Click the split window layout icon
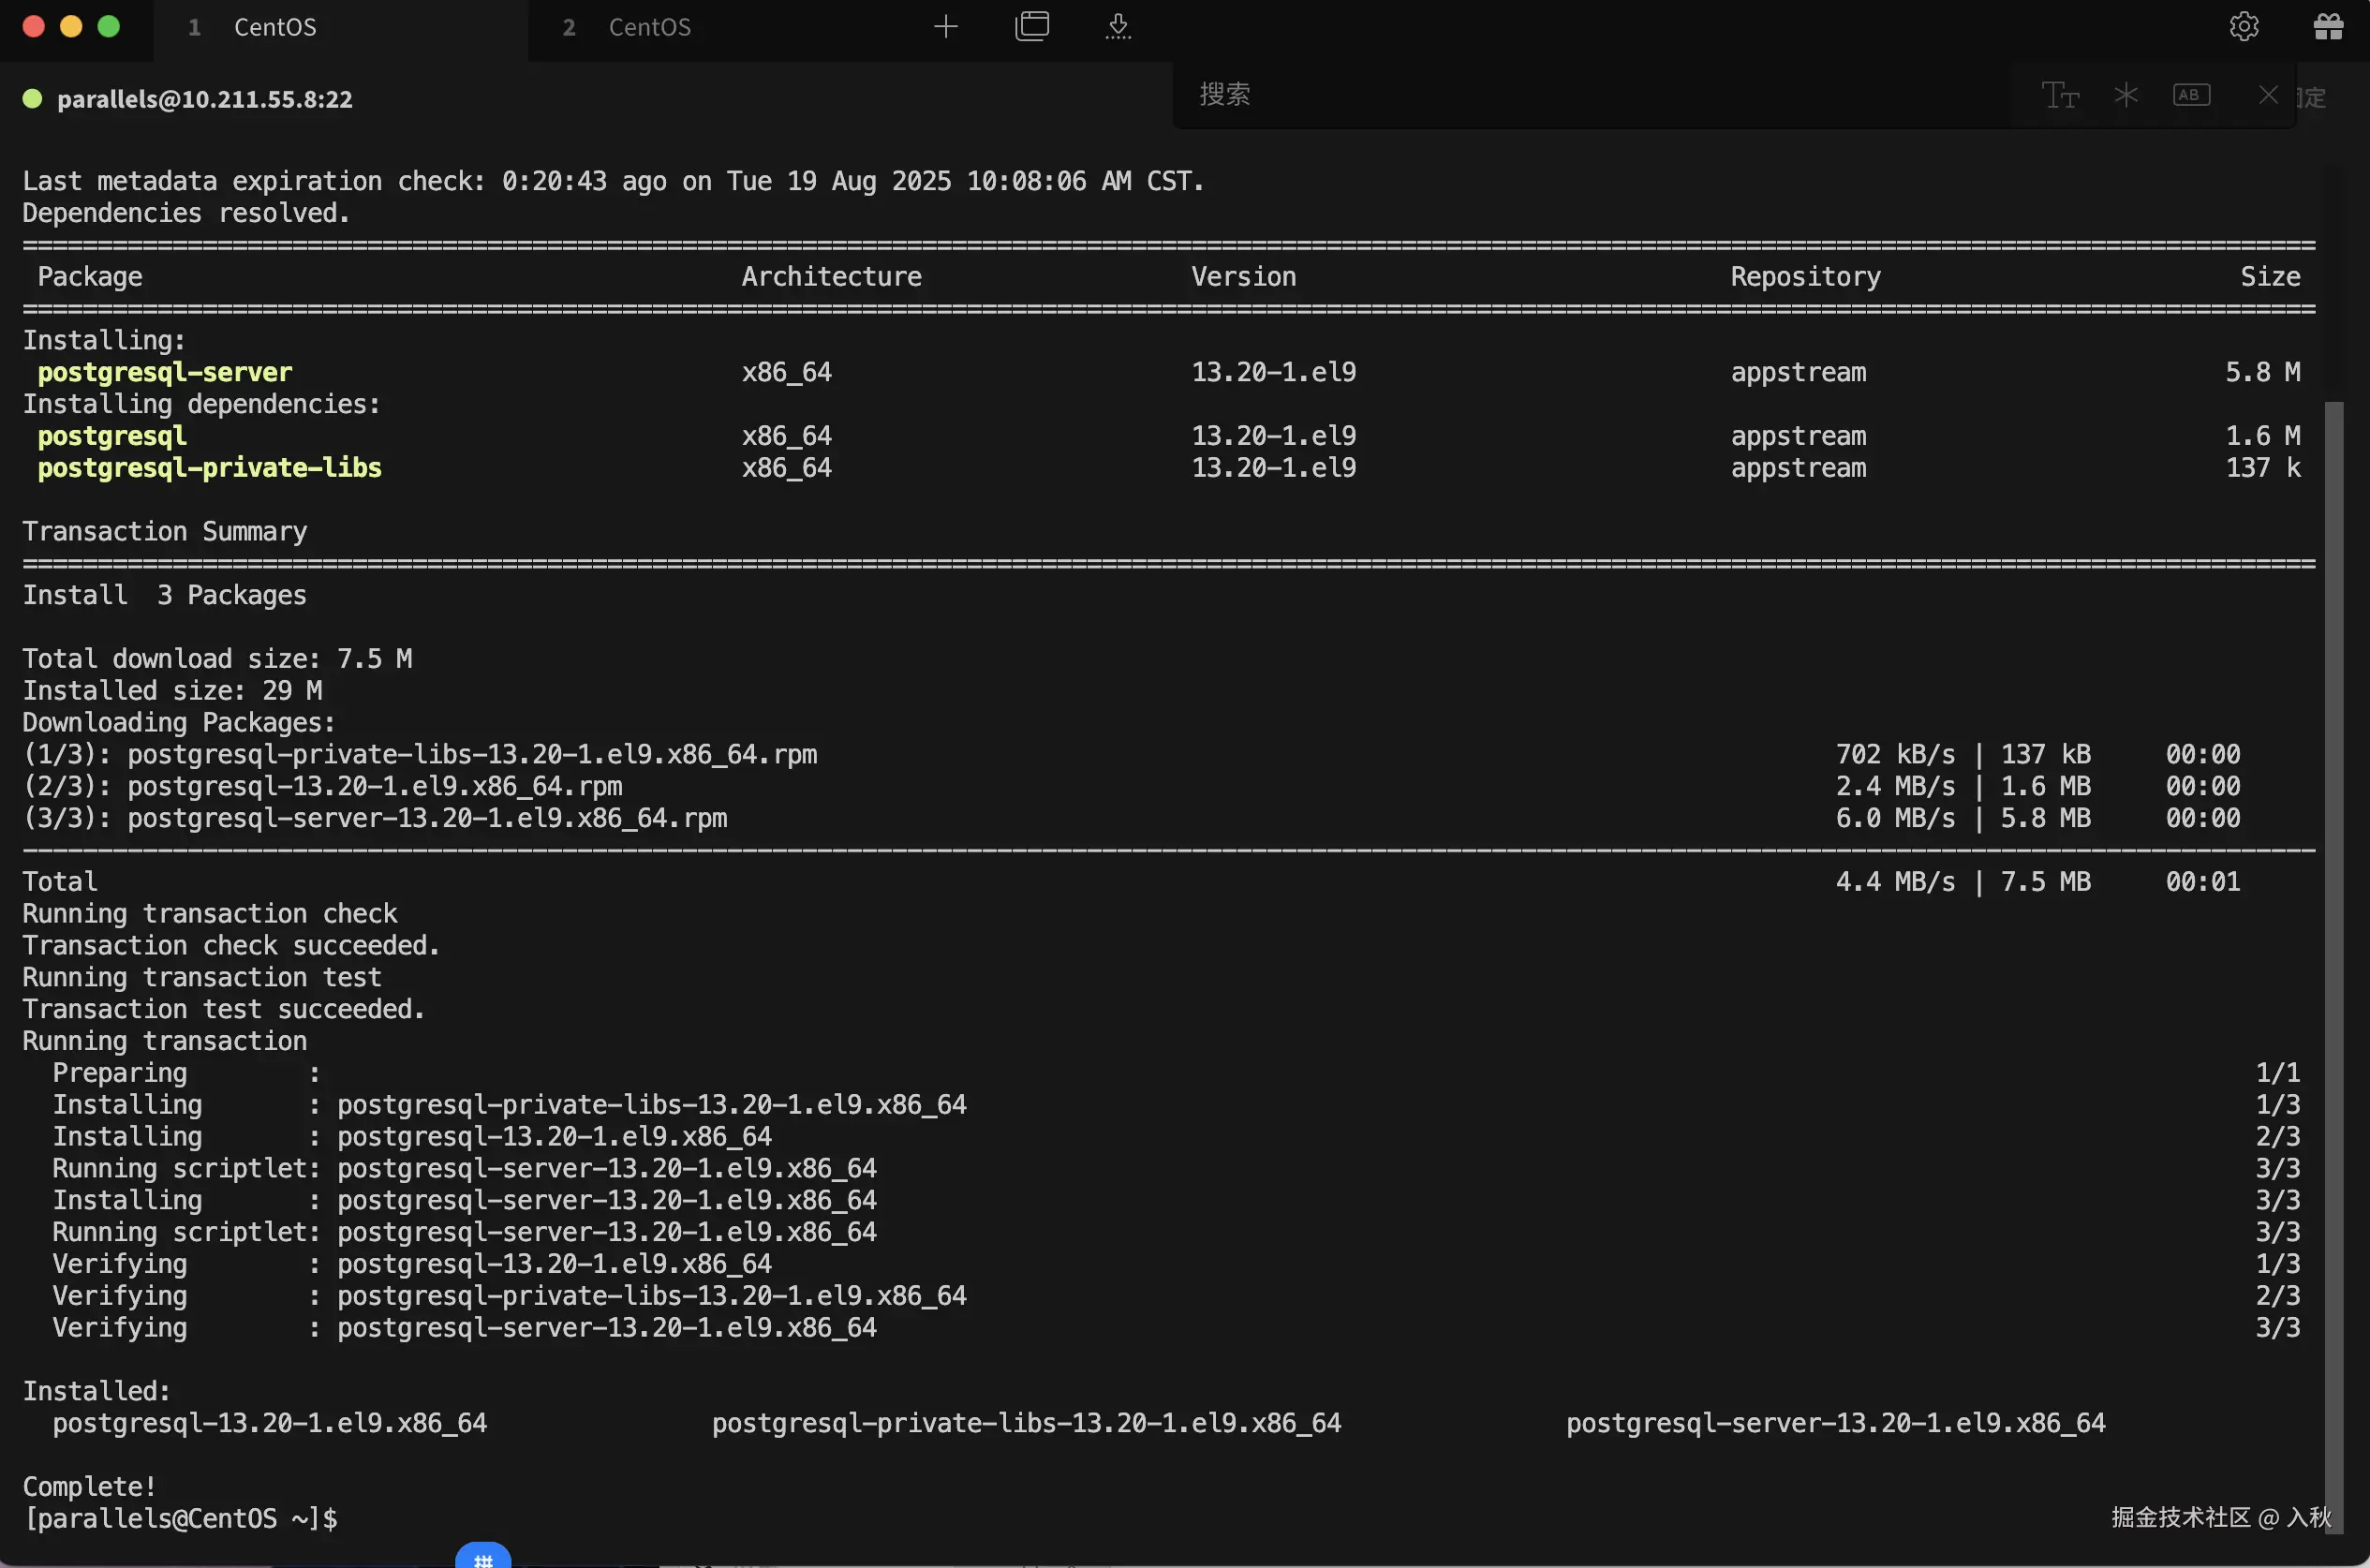 [x=1032, y=27]
